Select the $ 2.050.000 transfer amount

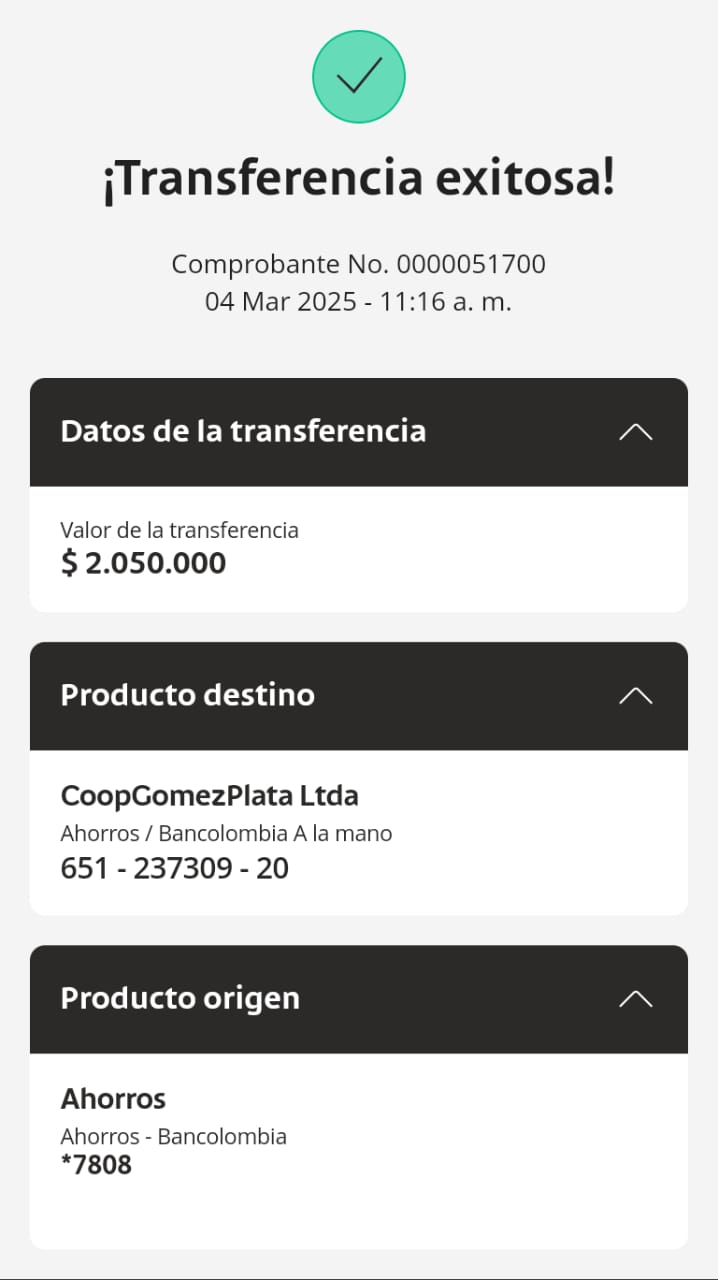[144, 563]
